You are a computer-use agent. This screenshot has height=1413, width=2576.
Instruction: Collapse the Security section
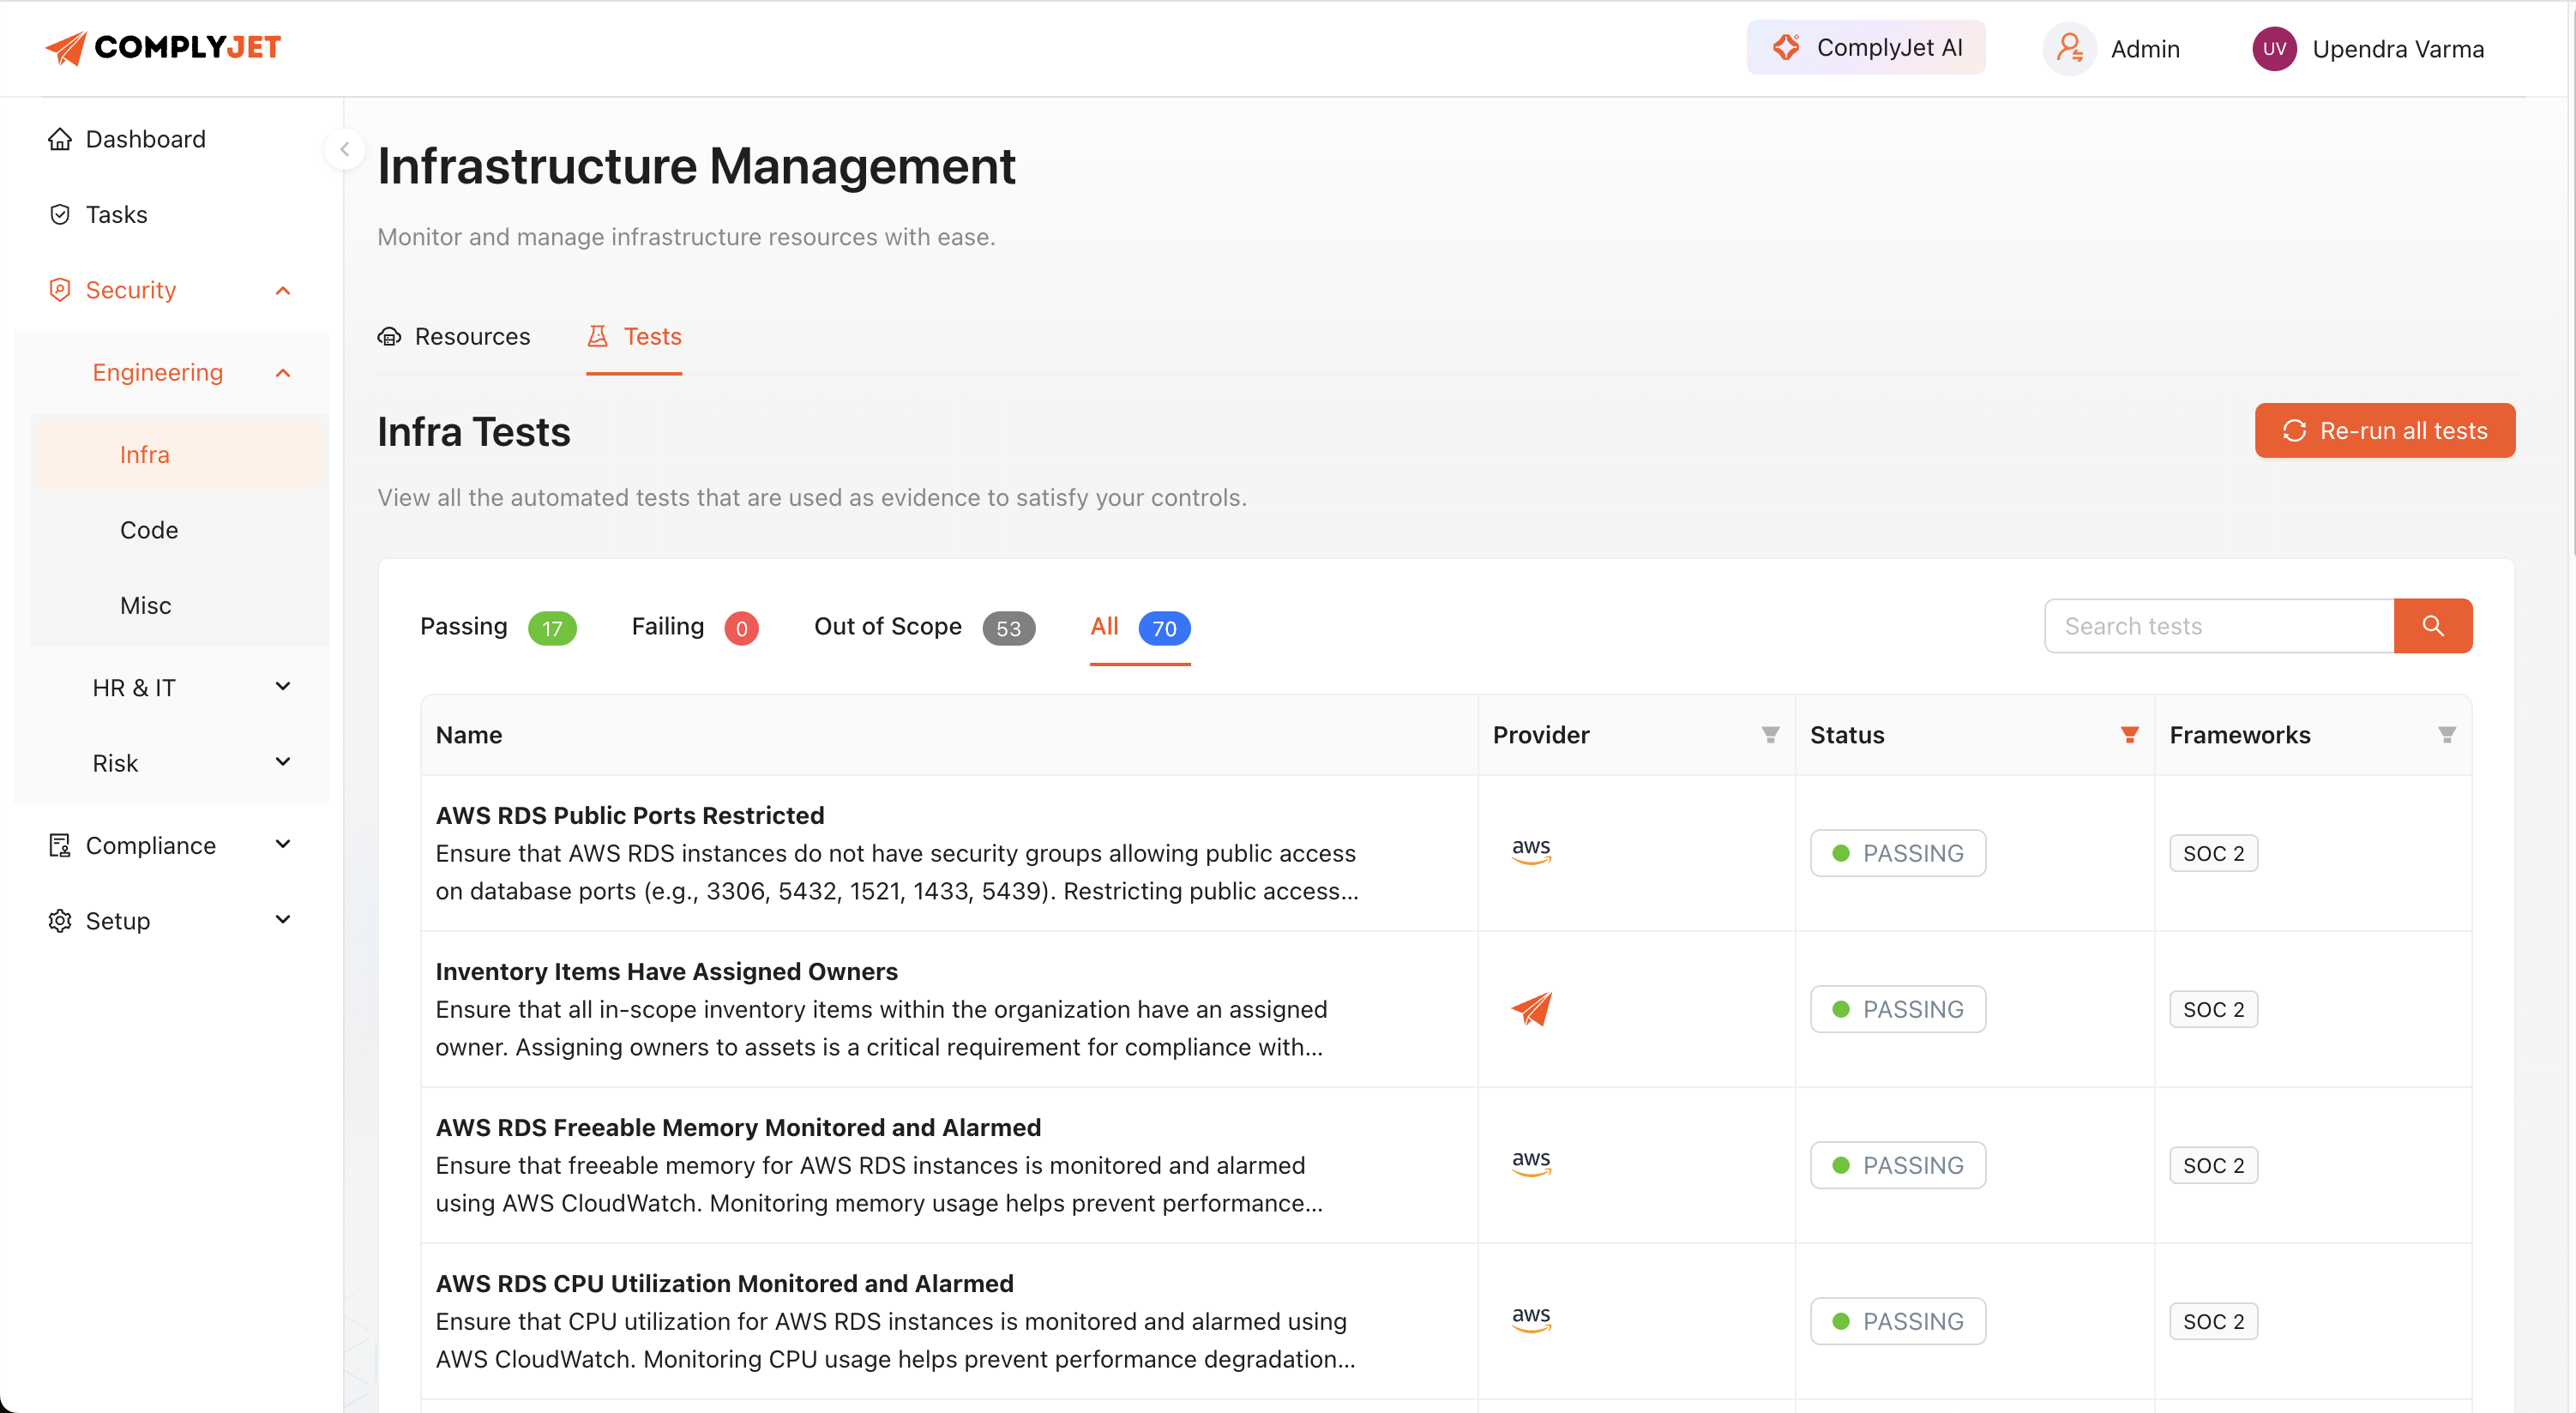pyautogui.click(x=283, y=290)
